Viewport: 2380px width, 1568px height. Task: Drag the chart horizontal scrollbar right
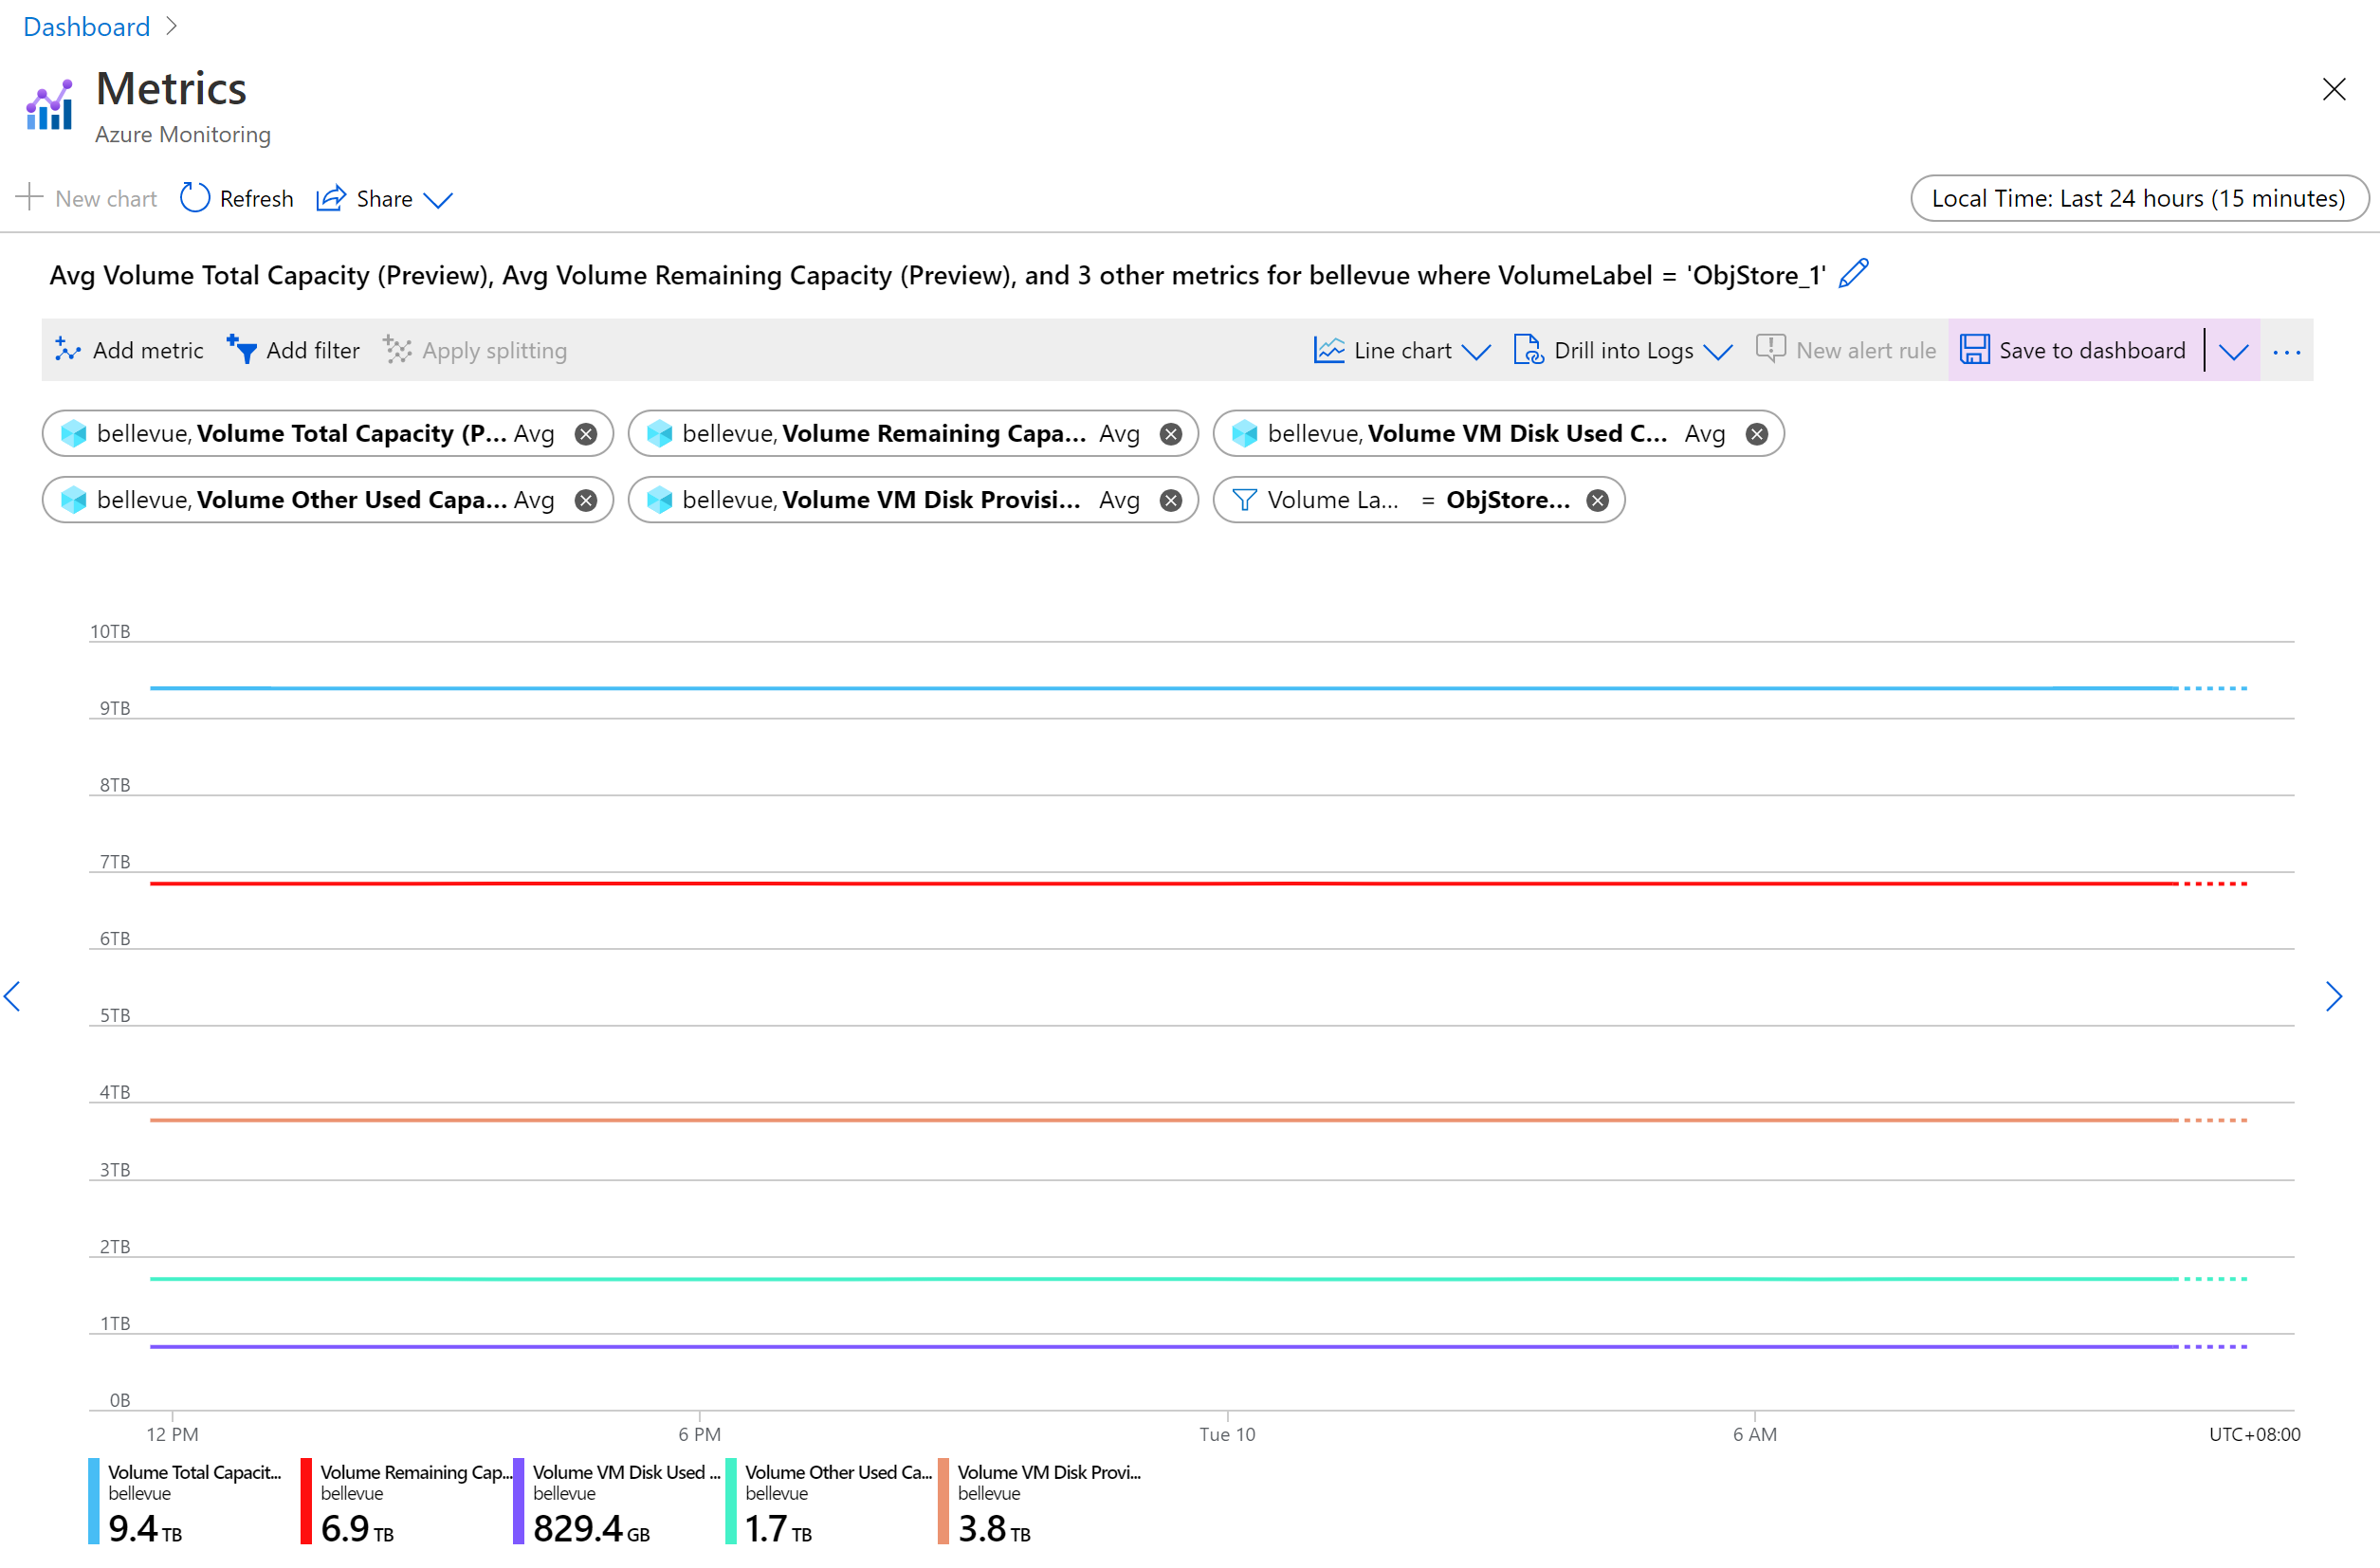(2336, 995)
